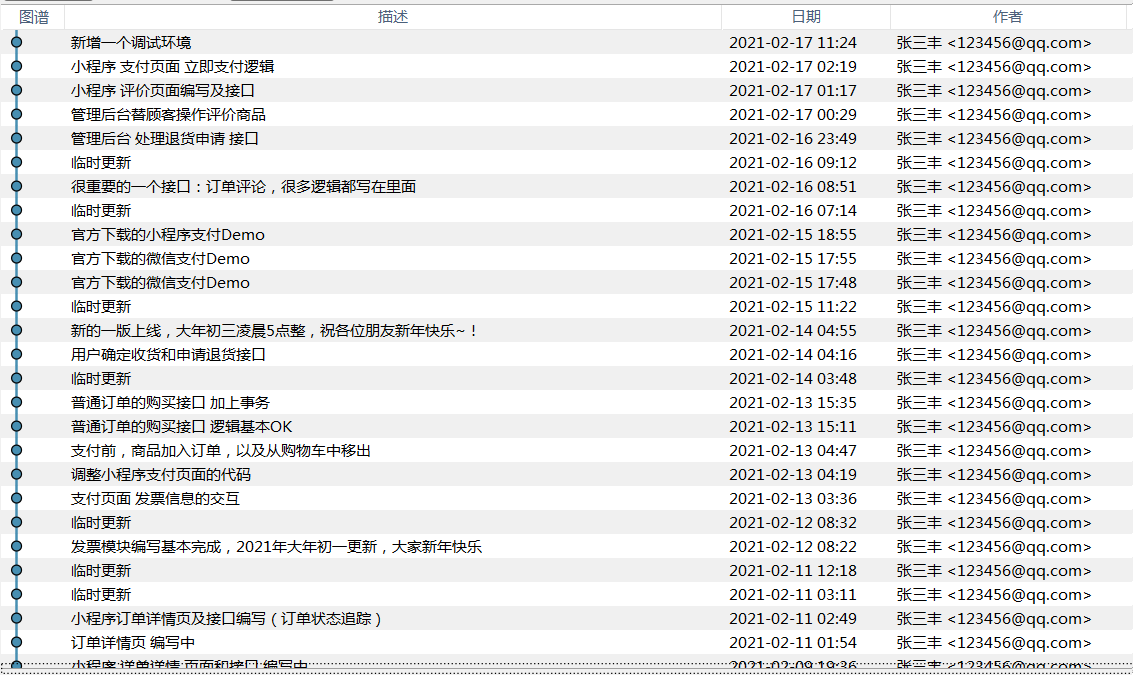Select the 很重要的一个接口：订单评论 commit
This screenshot has height=675, width=1133.
(243, 187)
